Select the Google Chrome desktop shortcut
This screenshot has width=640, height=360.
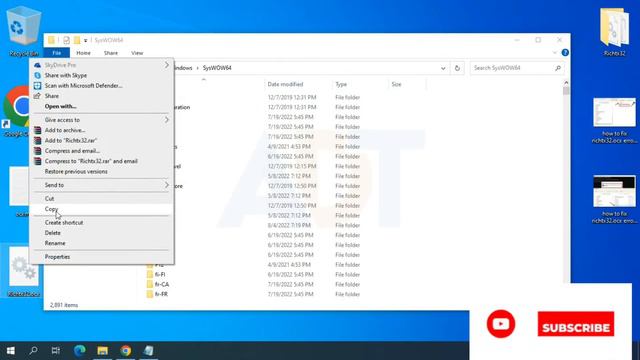(16, 111)
